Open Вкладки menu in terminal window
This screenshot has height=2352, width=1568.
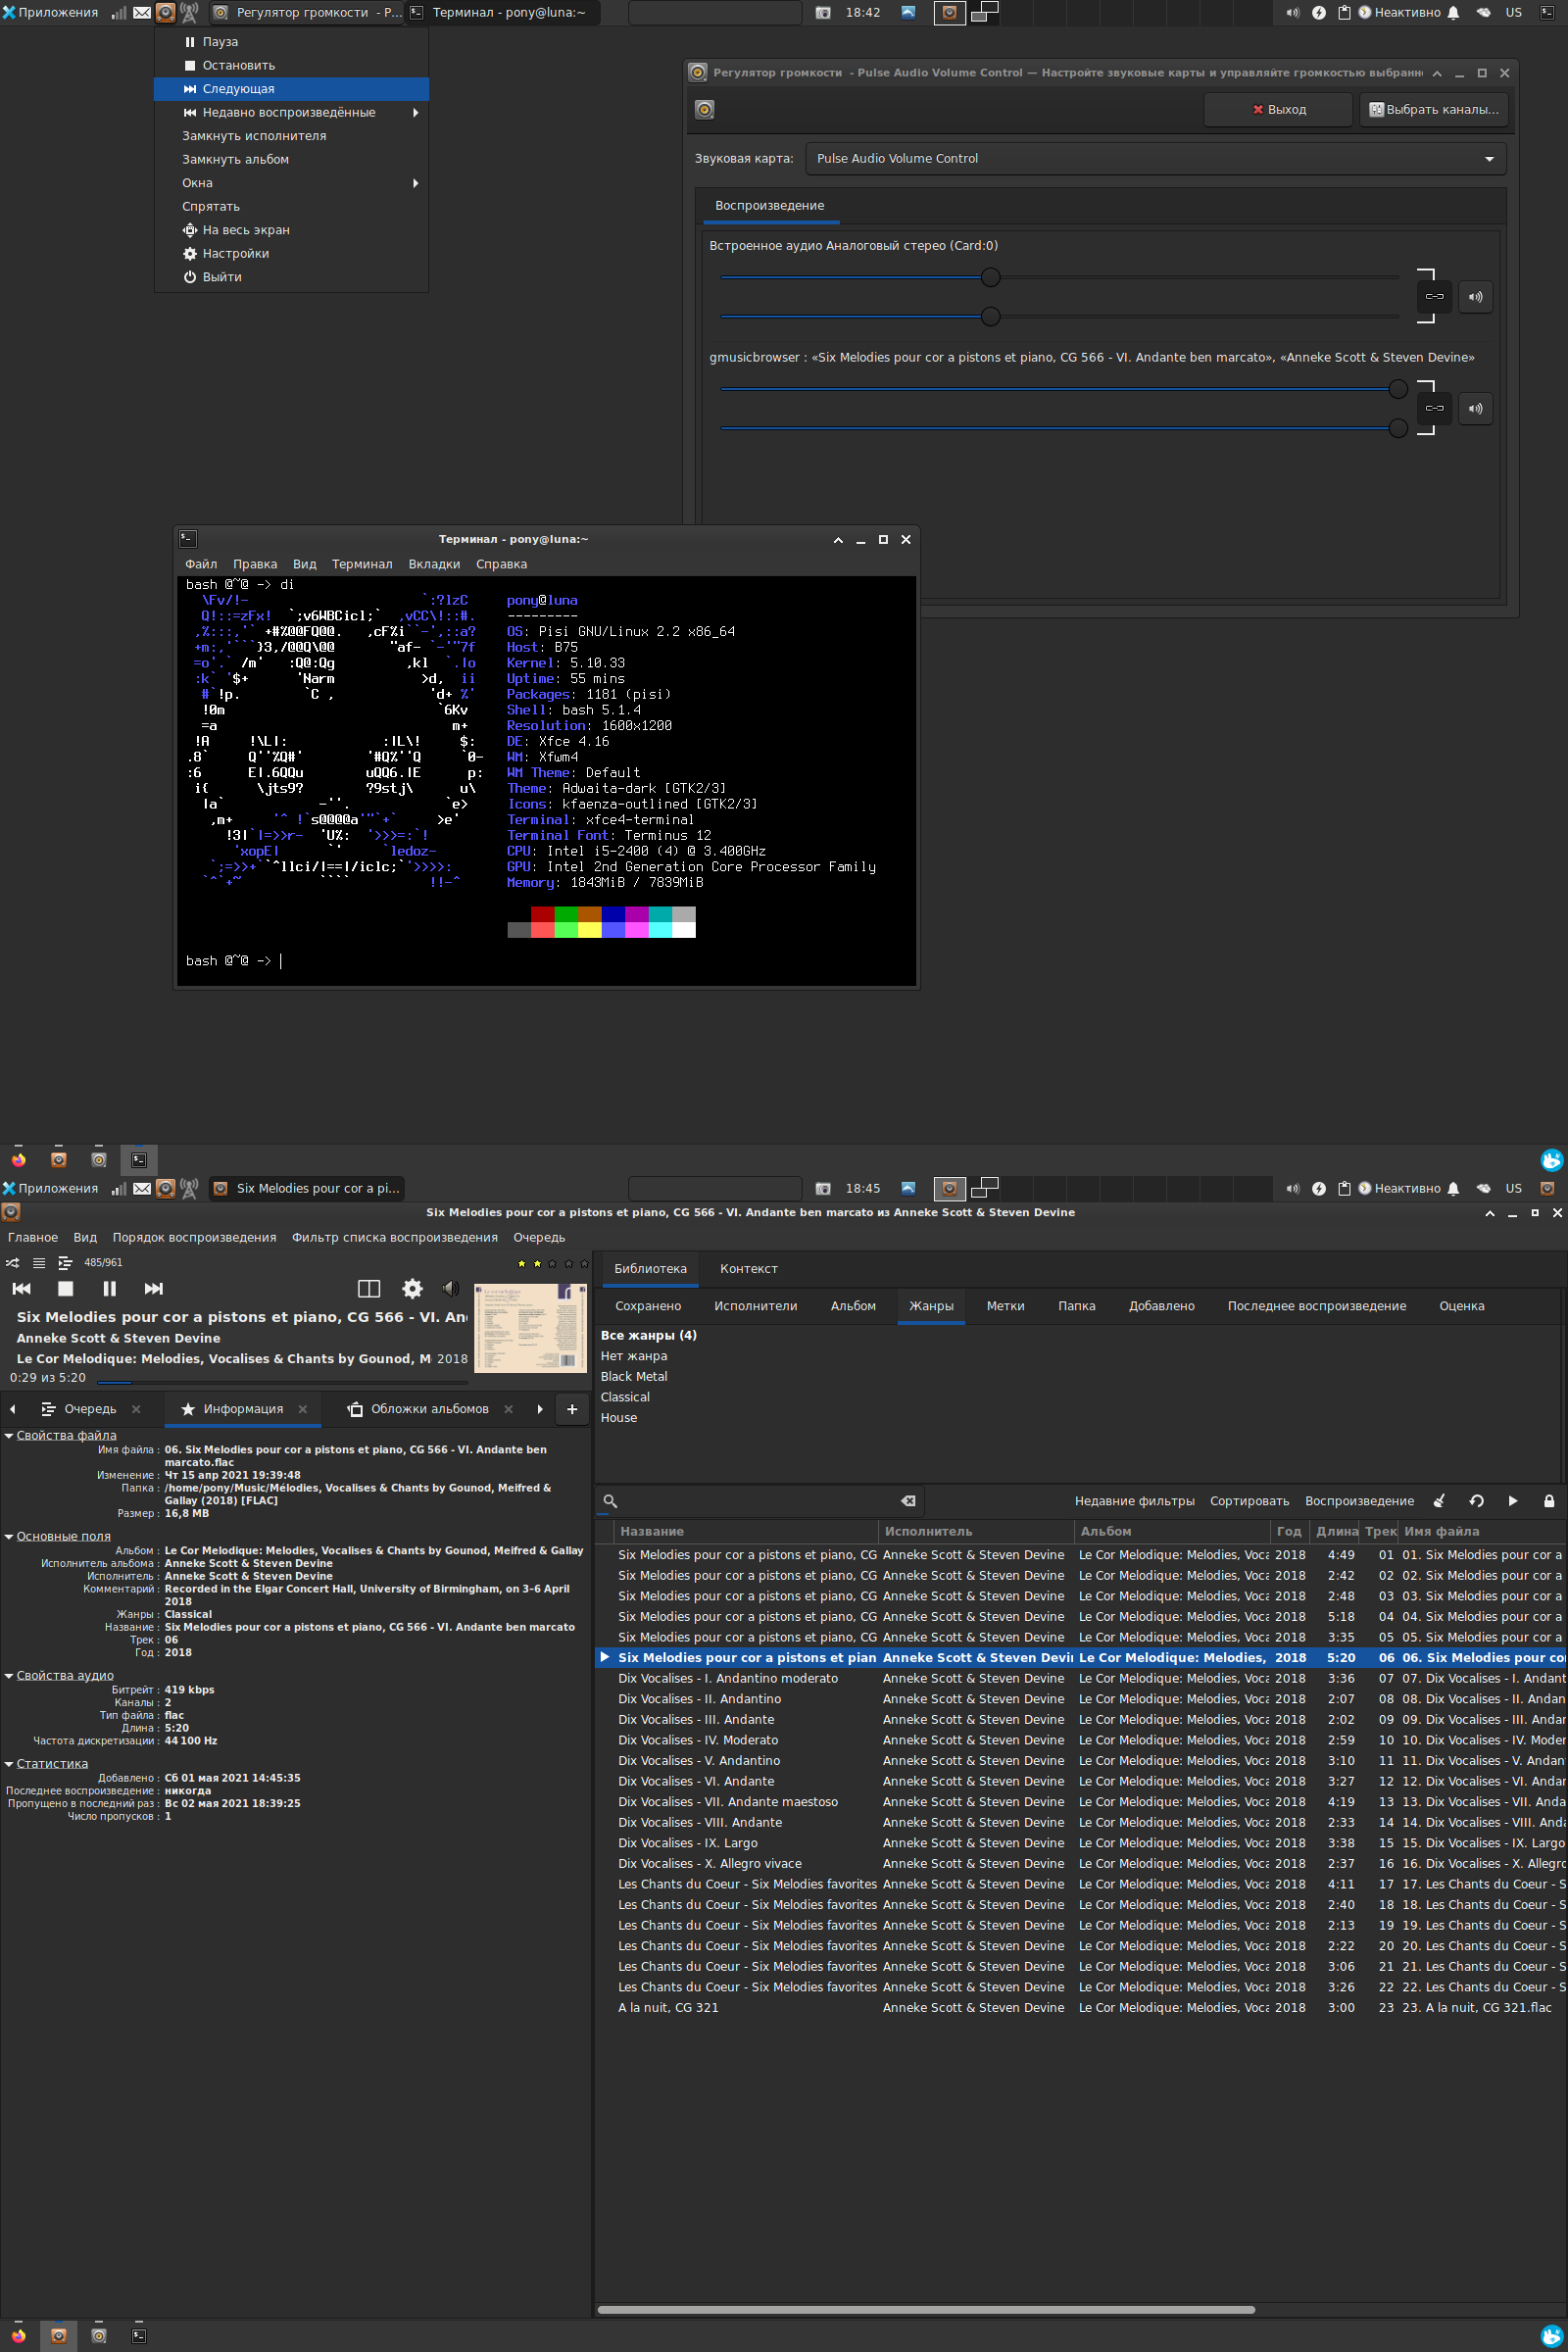434,564
